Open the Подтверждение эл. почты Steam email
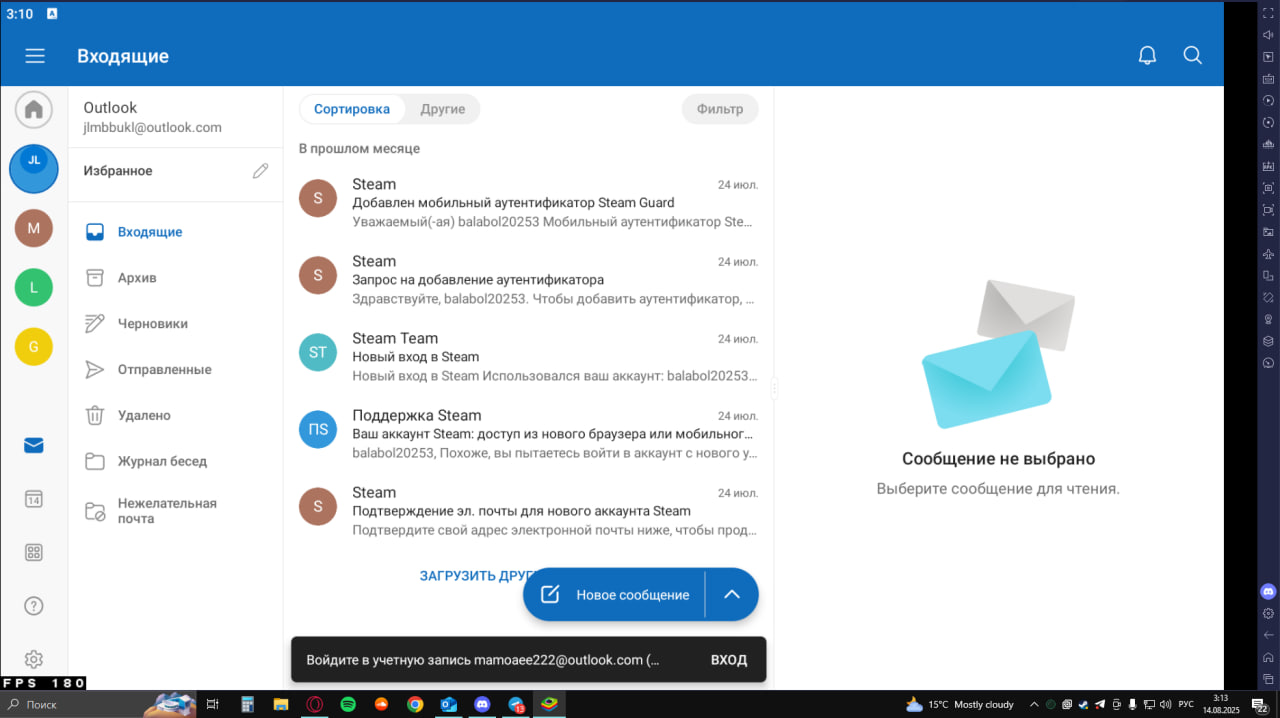This screenshot has width=1280, height=718. [x=528, y=511]
